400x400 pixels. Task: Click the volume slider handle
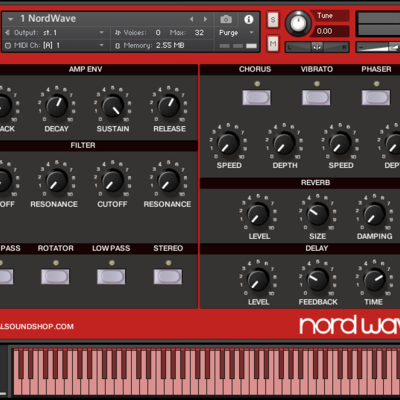tap(394, 47)
